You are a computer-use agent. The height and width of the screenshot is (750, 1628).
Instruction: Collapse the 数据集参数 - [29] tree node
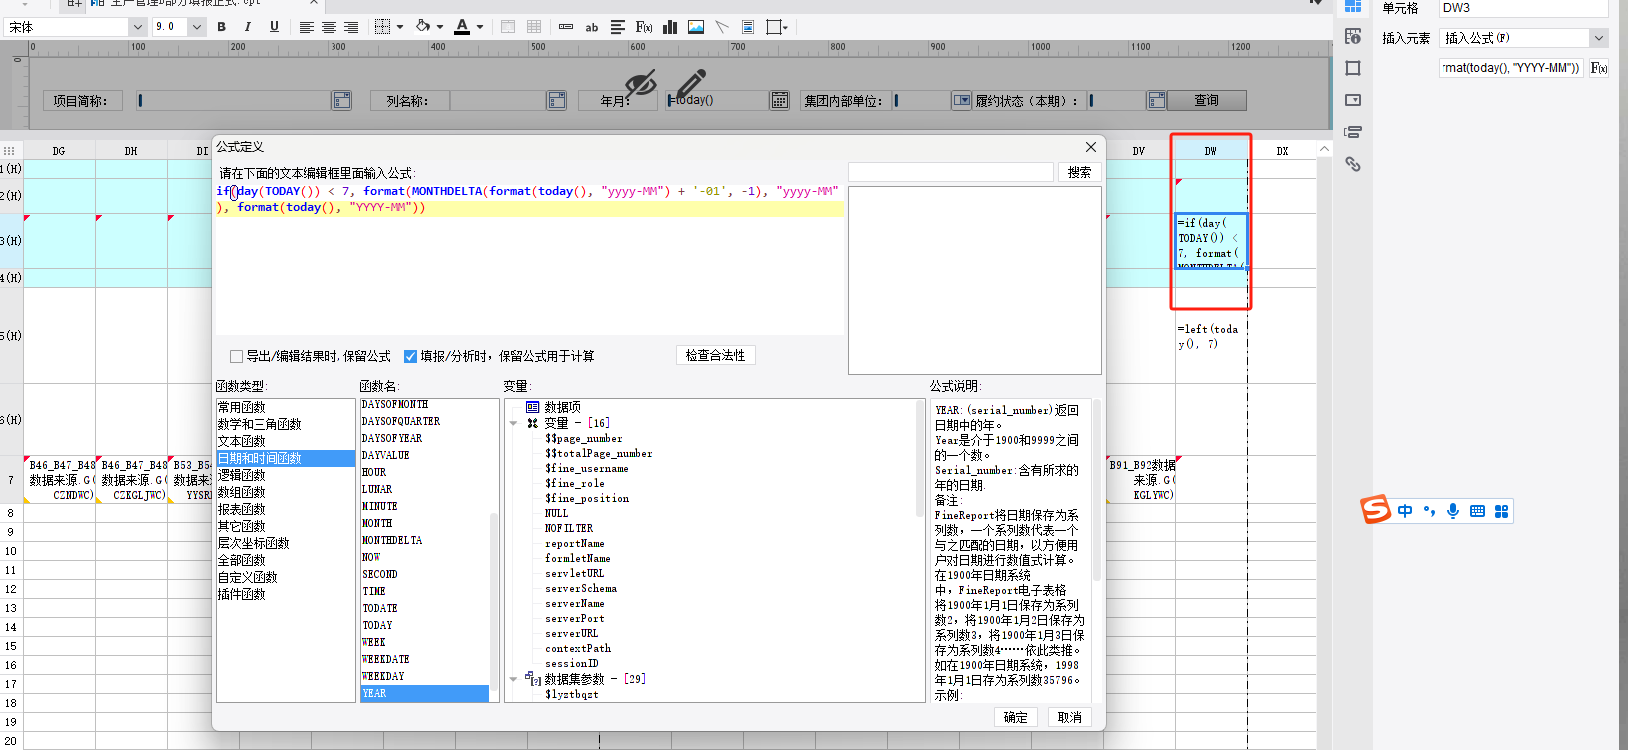tap(514, 679)
